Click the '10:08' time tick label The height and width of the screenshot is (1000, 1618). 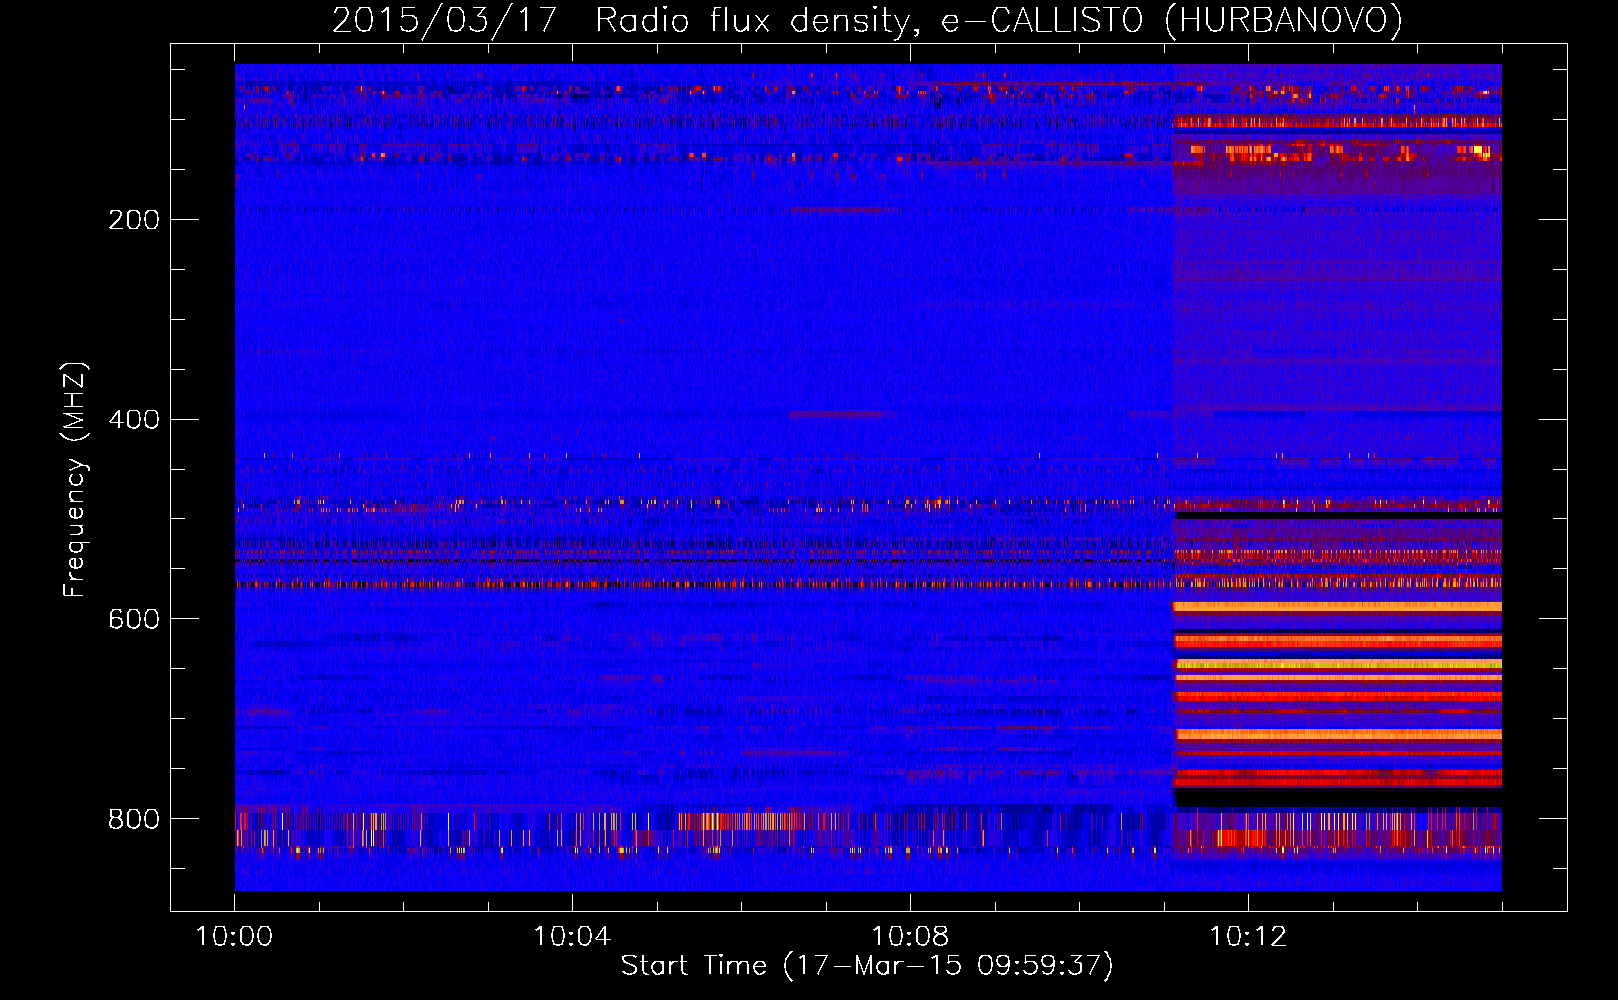coord(910,937)
